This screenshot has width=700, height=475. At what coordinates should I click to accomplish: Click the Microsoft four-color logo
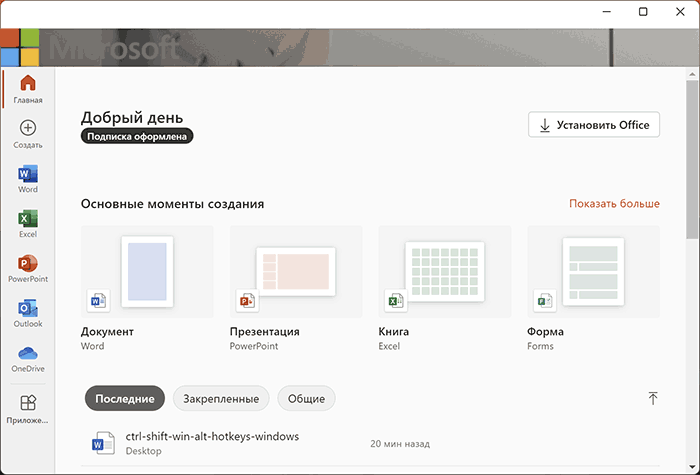point(20,47)
